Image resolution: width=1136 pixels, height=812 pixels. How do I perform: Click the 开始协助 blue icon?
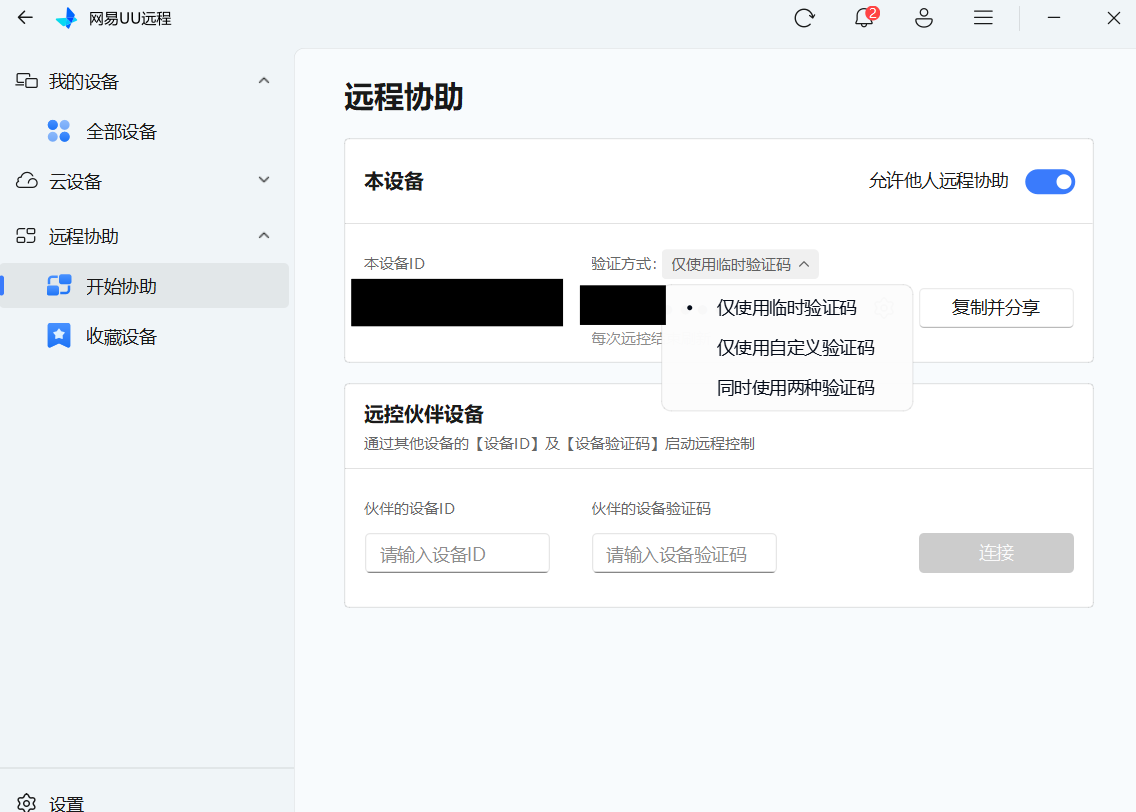pos(59,285)
